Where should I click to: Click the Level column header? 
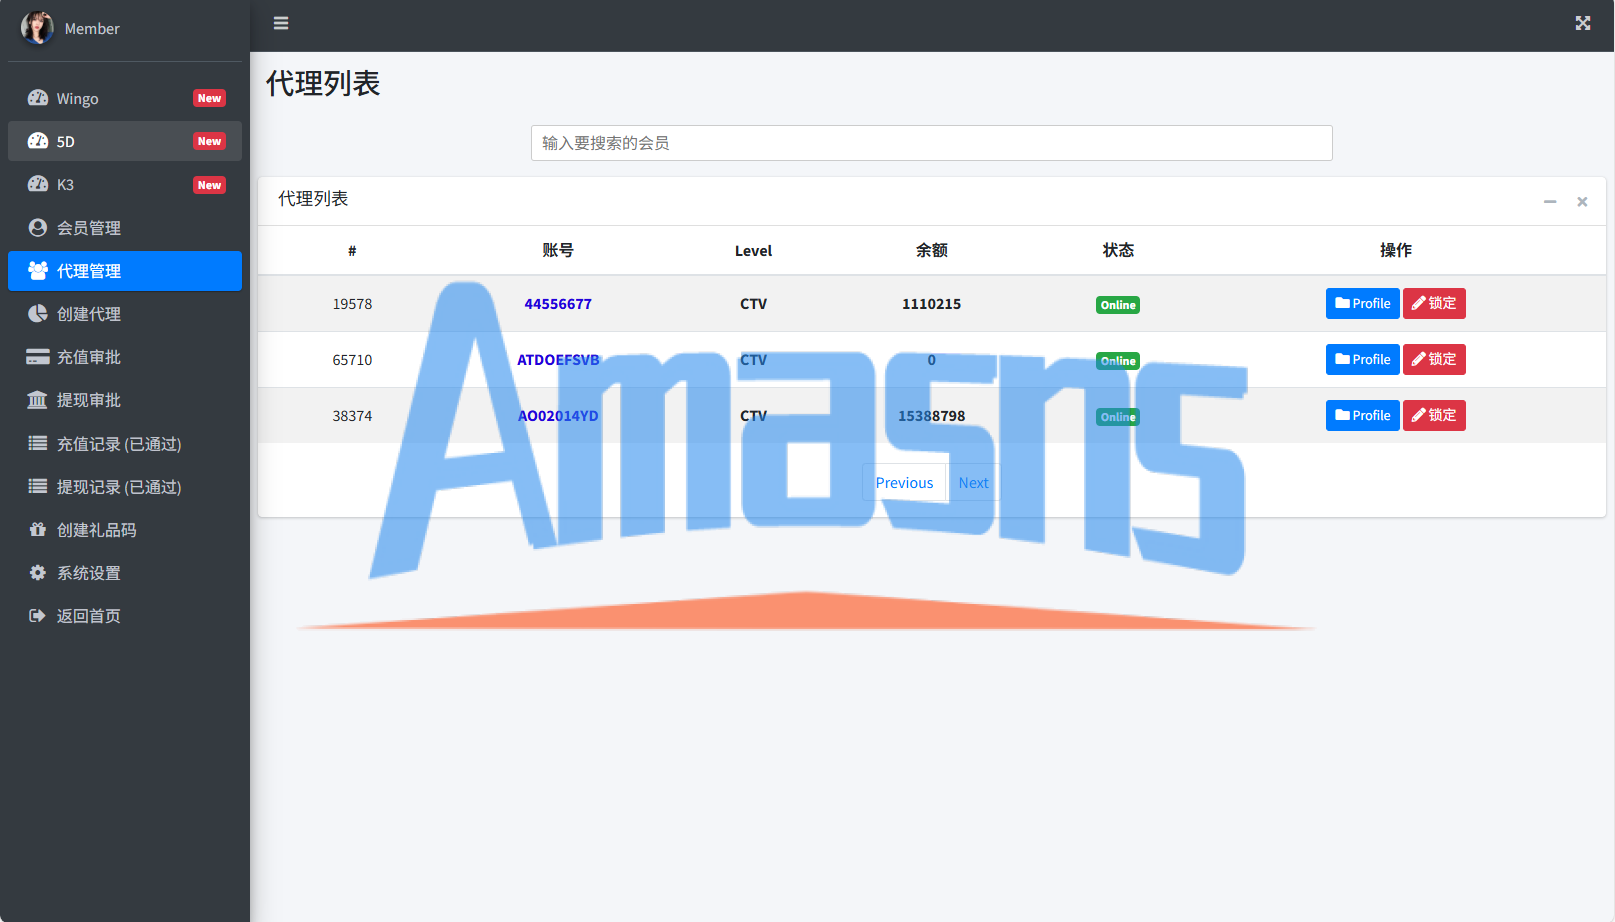753,250
